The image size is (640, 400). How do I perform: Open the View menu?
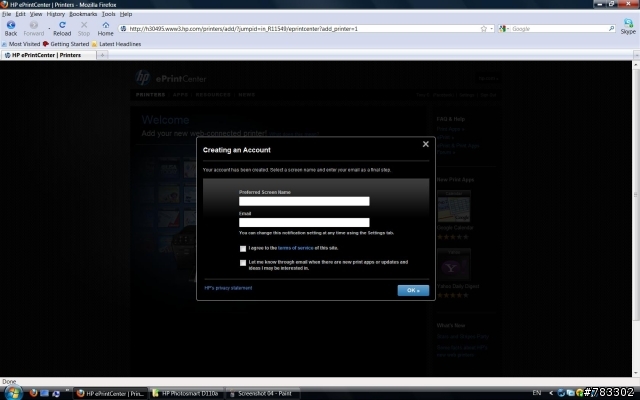pyautogui.click(x=36, y=14)
